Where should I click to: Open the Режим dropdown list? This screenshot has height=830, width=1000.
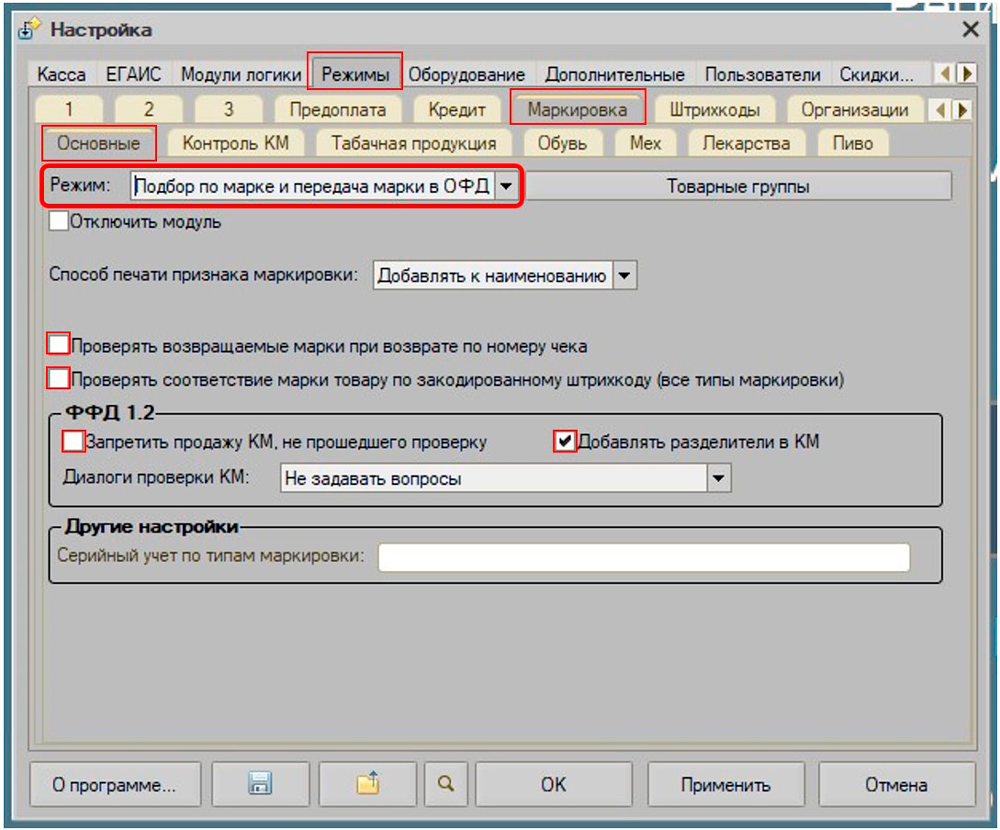507,186
